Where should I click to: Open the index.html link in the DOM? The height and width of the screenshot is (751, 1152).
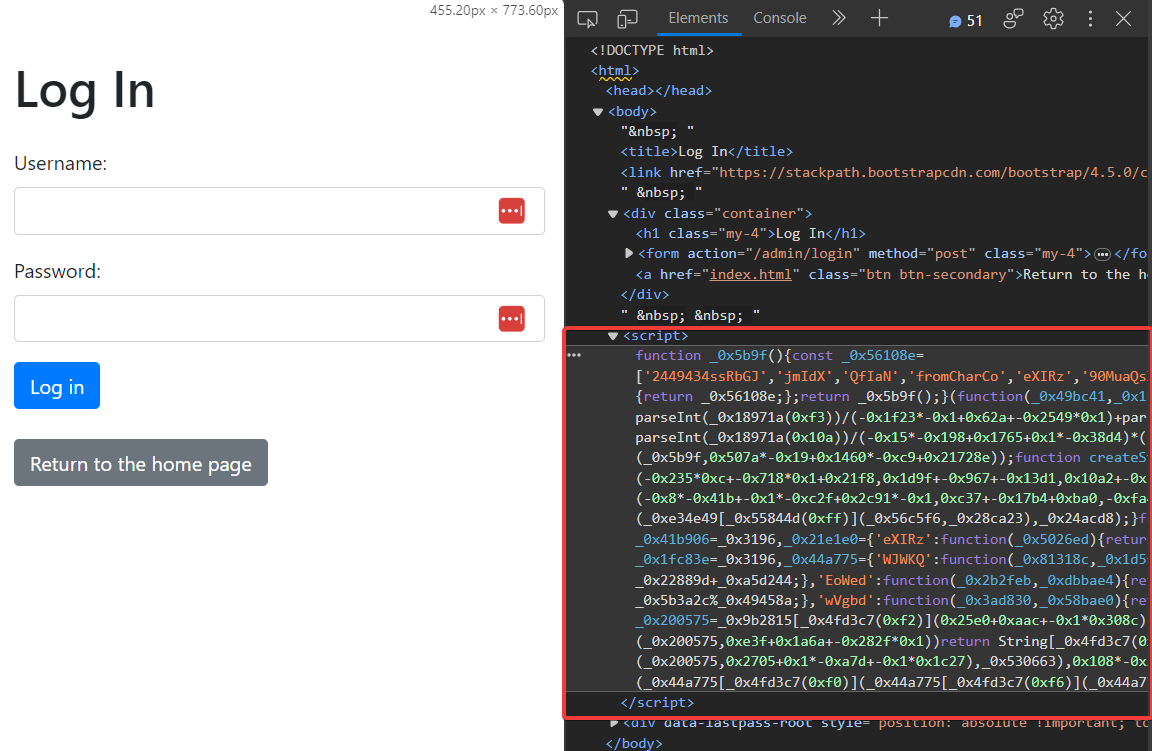[x=751, y=274]
